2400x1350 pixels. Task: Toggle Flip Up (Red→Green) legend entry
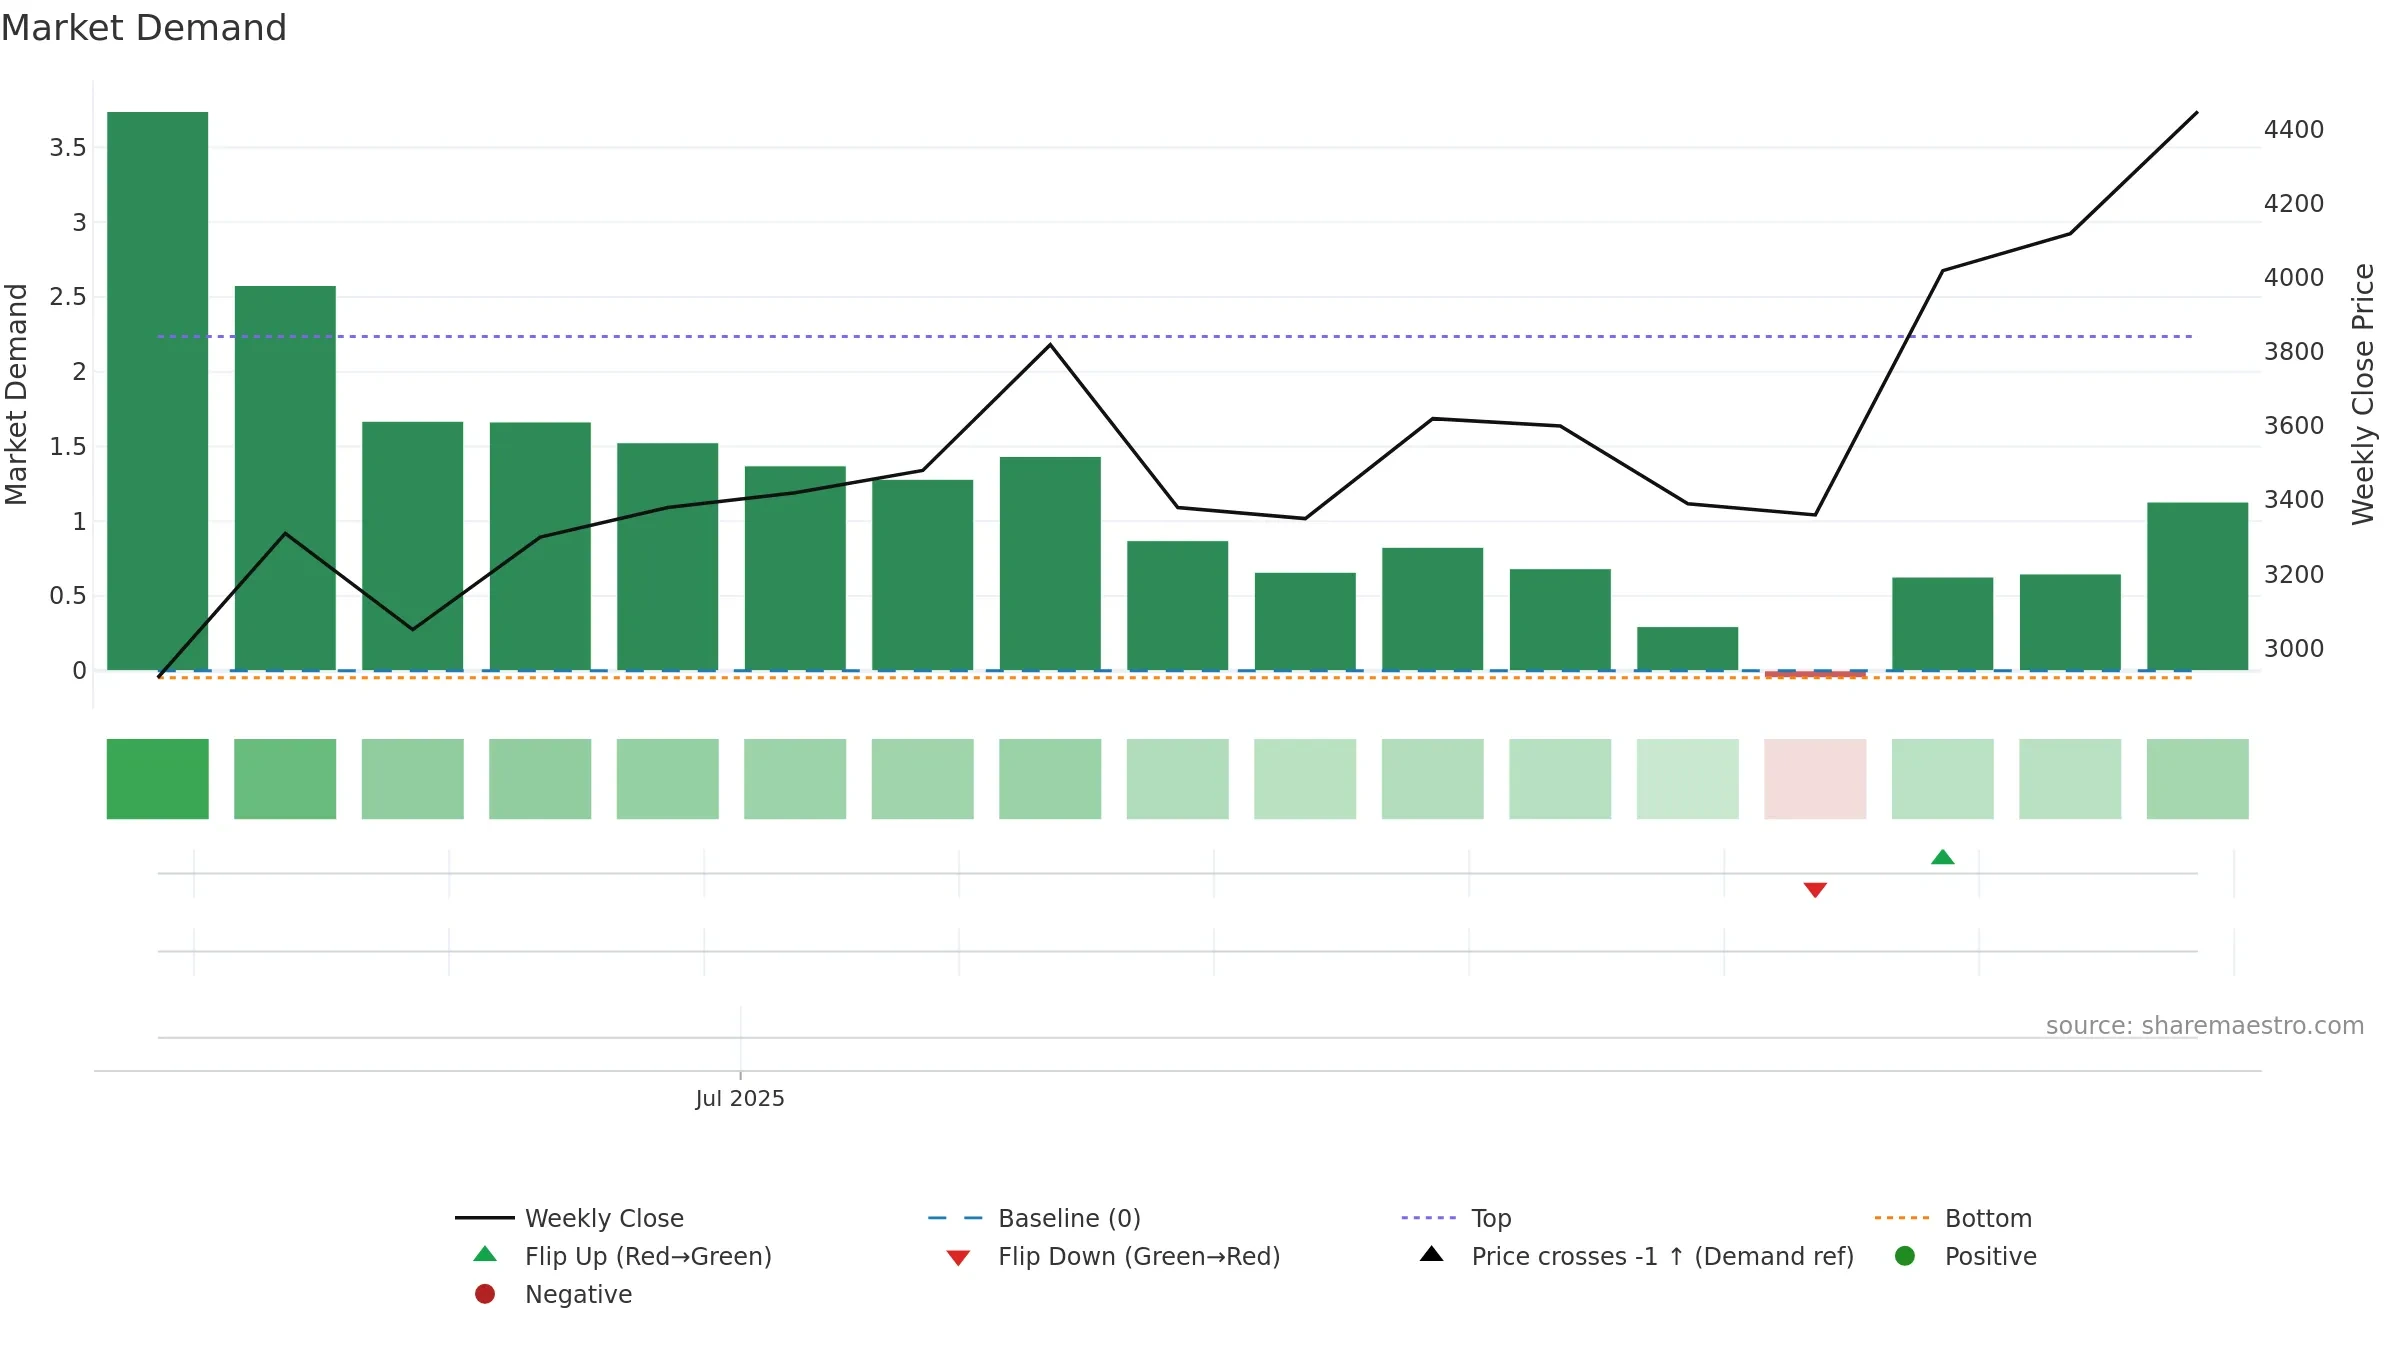point(621,1256)
